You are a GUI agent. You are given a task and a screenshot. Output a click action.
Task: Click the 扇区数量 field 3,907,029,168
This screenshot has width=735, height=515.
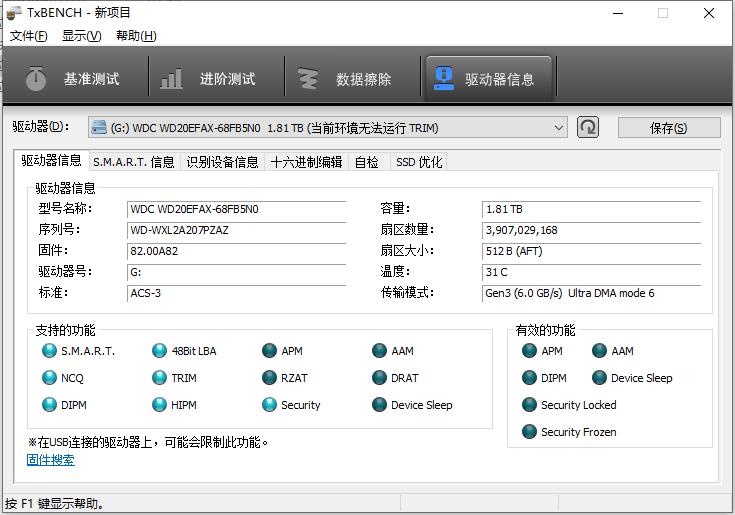592,231
